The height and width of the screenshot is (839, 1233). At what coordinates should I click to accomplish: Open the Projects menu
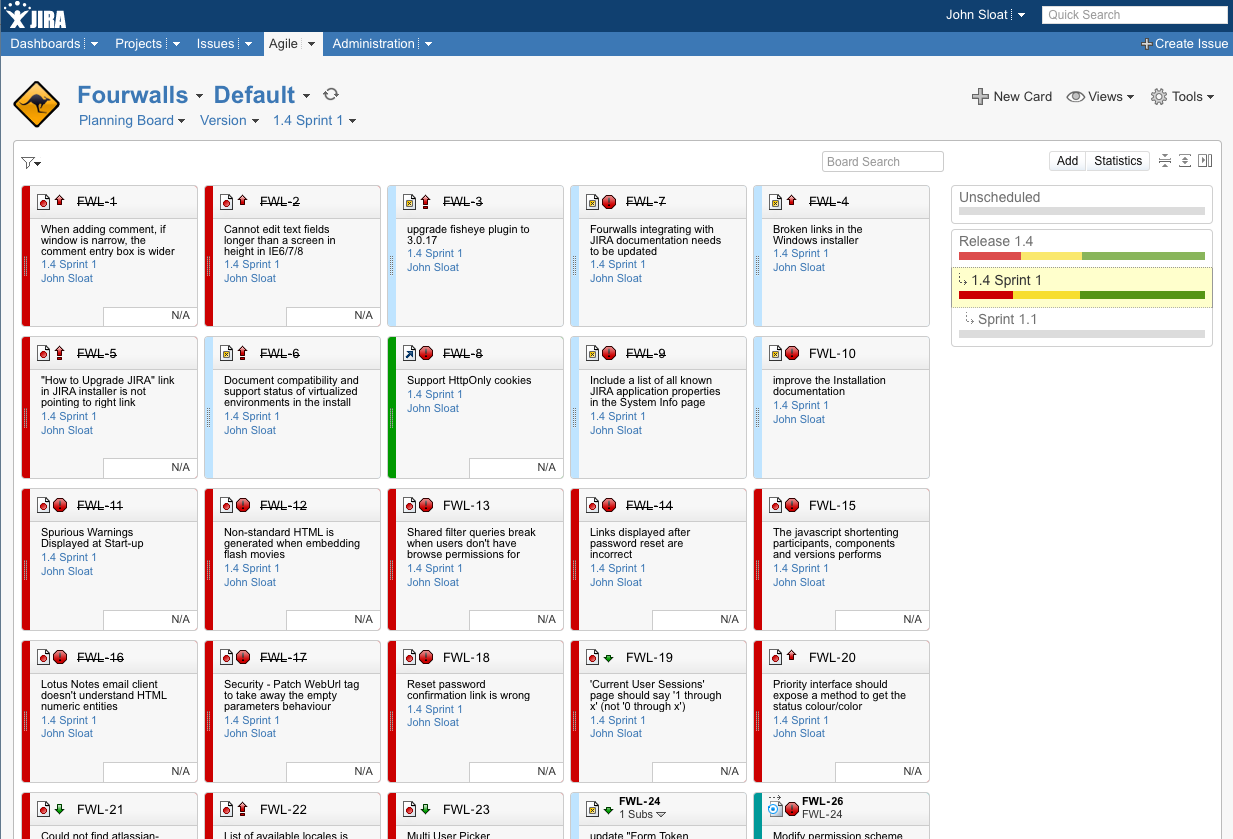coord(140,43)
